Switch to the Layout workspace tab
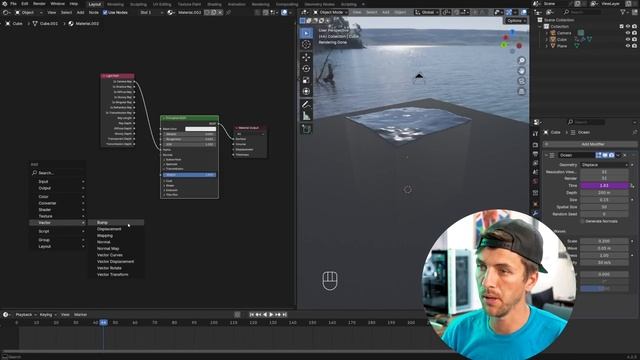Viewport: 640px width, 360px height. pos(95,4)
